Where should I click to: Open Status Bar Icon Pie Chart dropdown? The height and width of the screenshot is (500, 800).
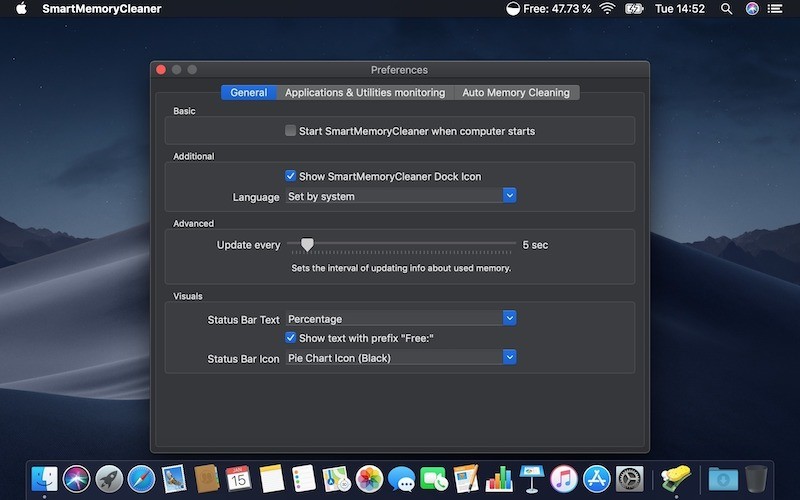pos(401,358)
